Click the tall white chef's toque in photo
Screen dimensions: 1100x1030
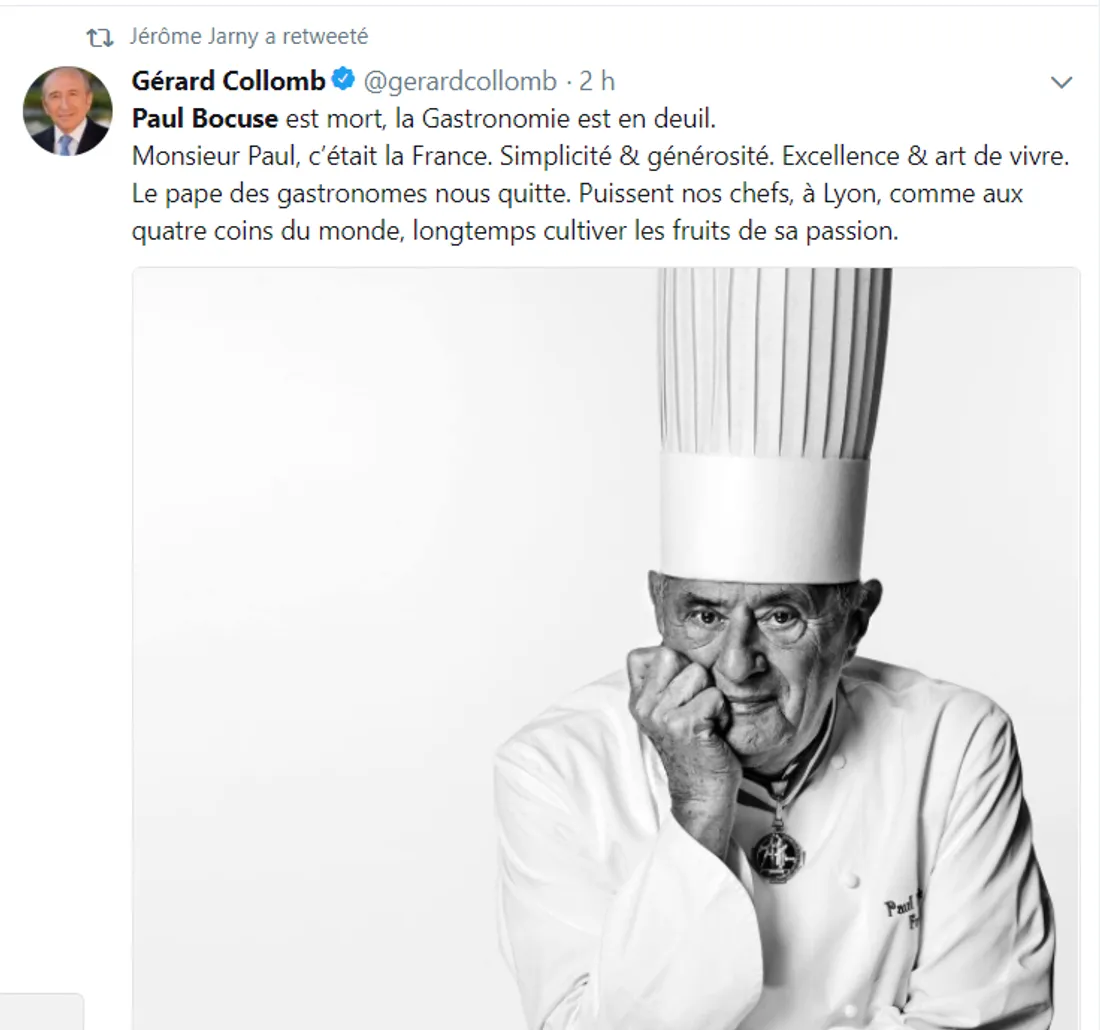click(x=767, y=426)
